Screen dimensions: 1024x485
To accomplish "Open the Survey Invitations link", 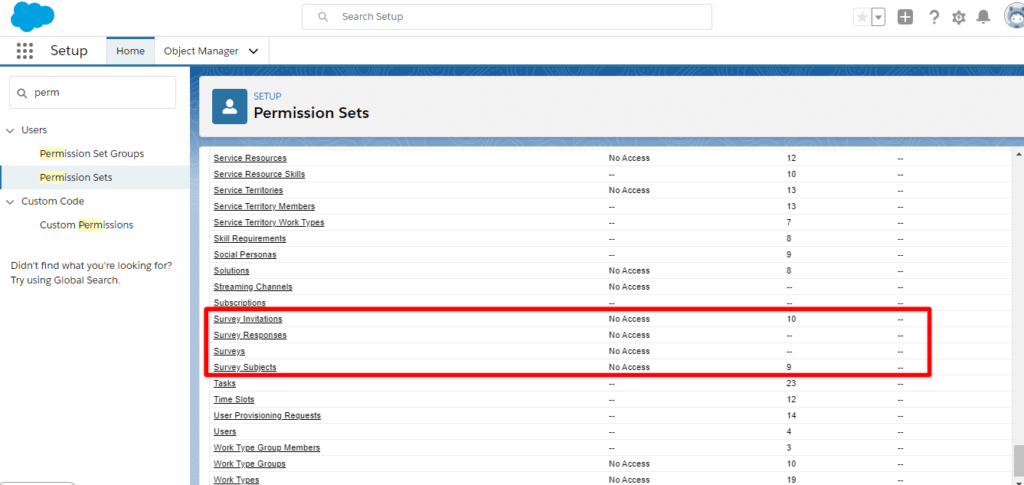I will point(248,319).
